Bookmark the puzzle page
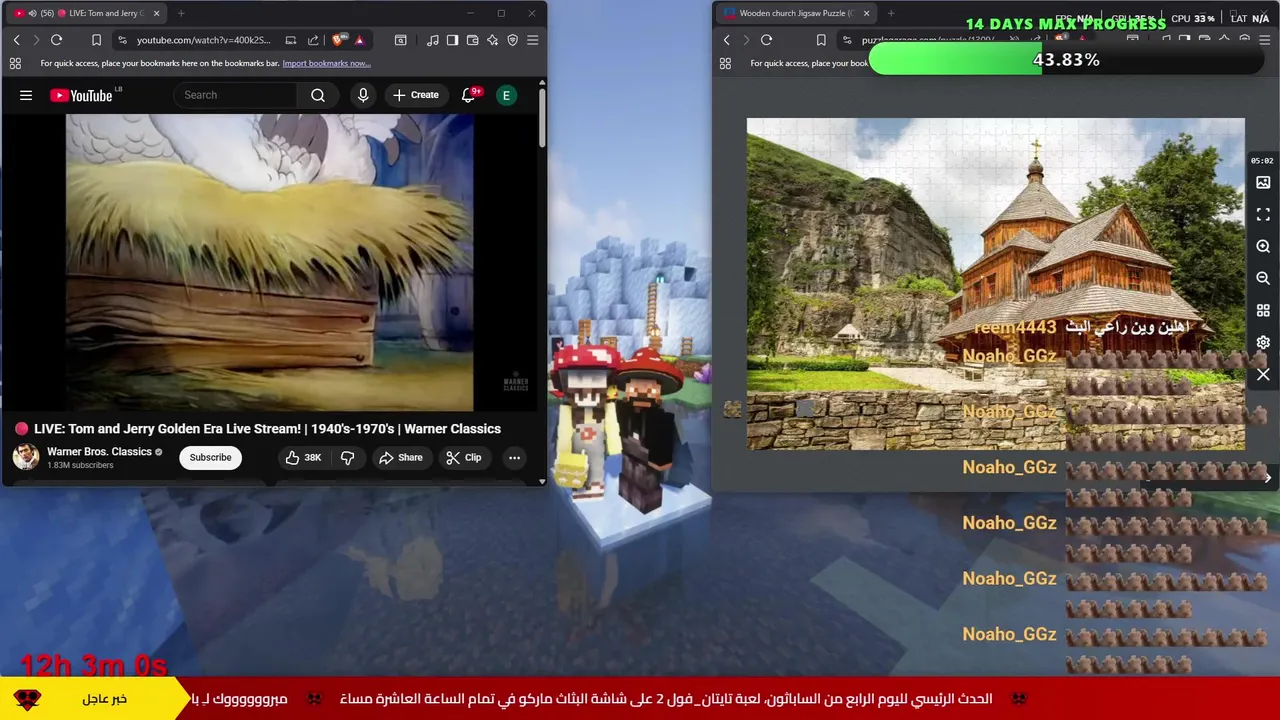Viewport: 1280px width, 720px height. [x=821, y=40]
